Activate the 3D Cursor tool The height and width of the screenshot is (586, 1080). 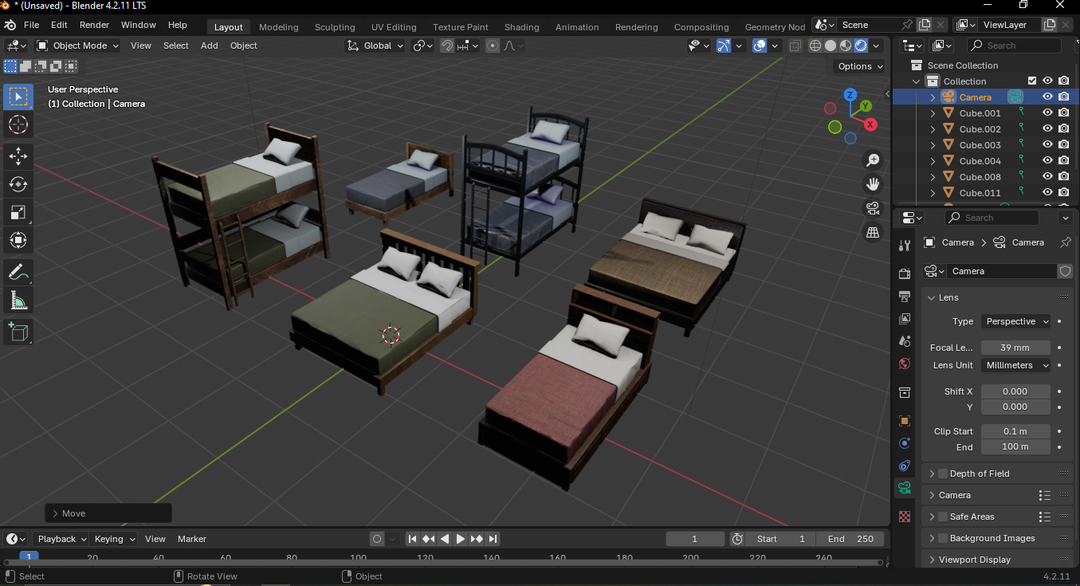tap(19, 125)
